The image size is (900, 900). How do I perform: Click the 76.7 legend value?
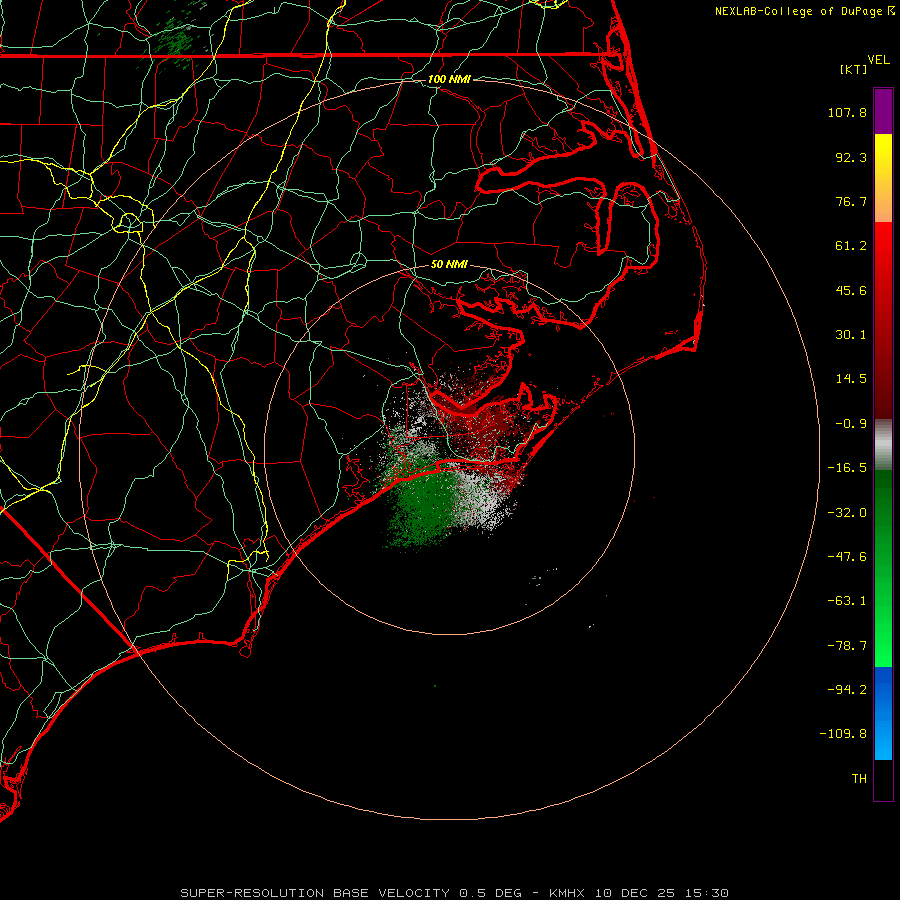coord(851,201)
